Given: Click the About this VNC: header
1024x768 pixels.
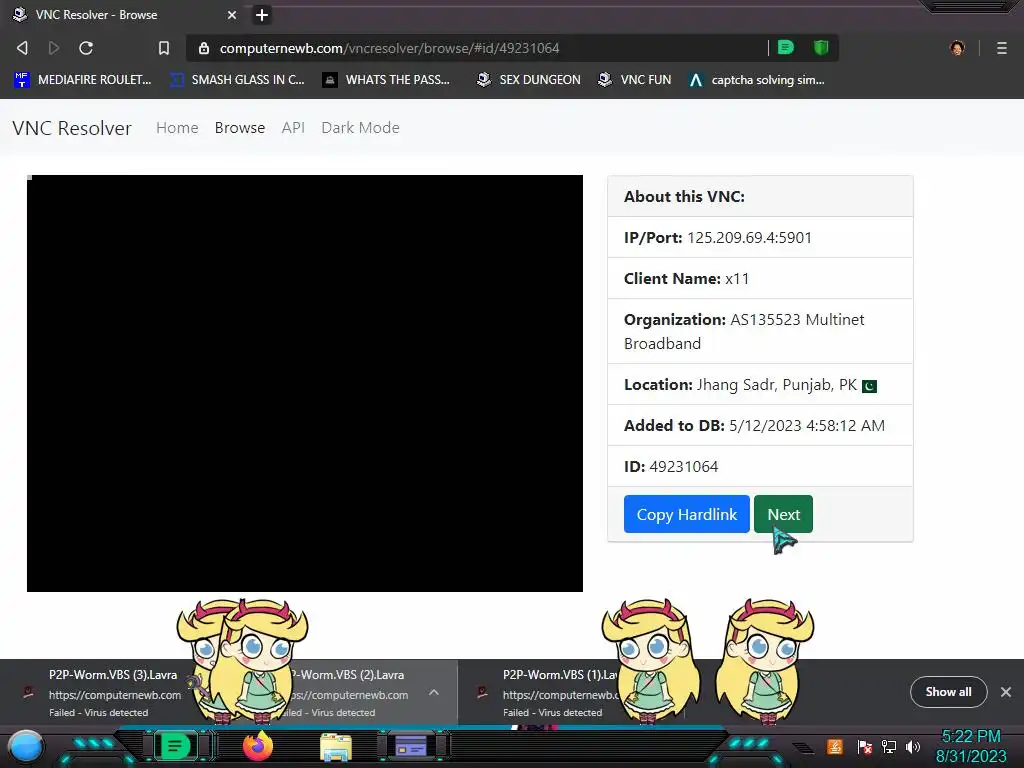Looking at the screenshot, I should (684, 197).
